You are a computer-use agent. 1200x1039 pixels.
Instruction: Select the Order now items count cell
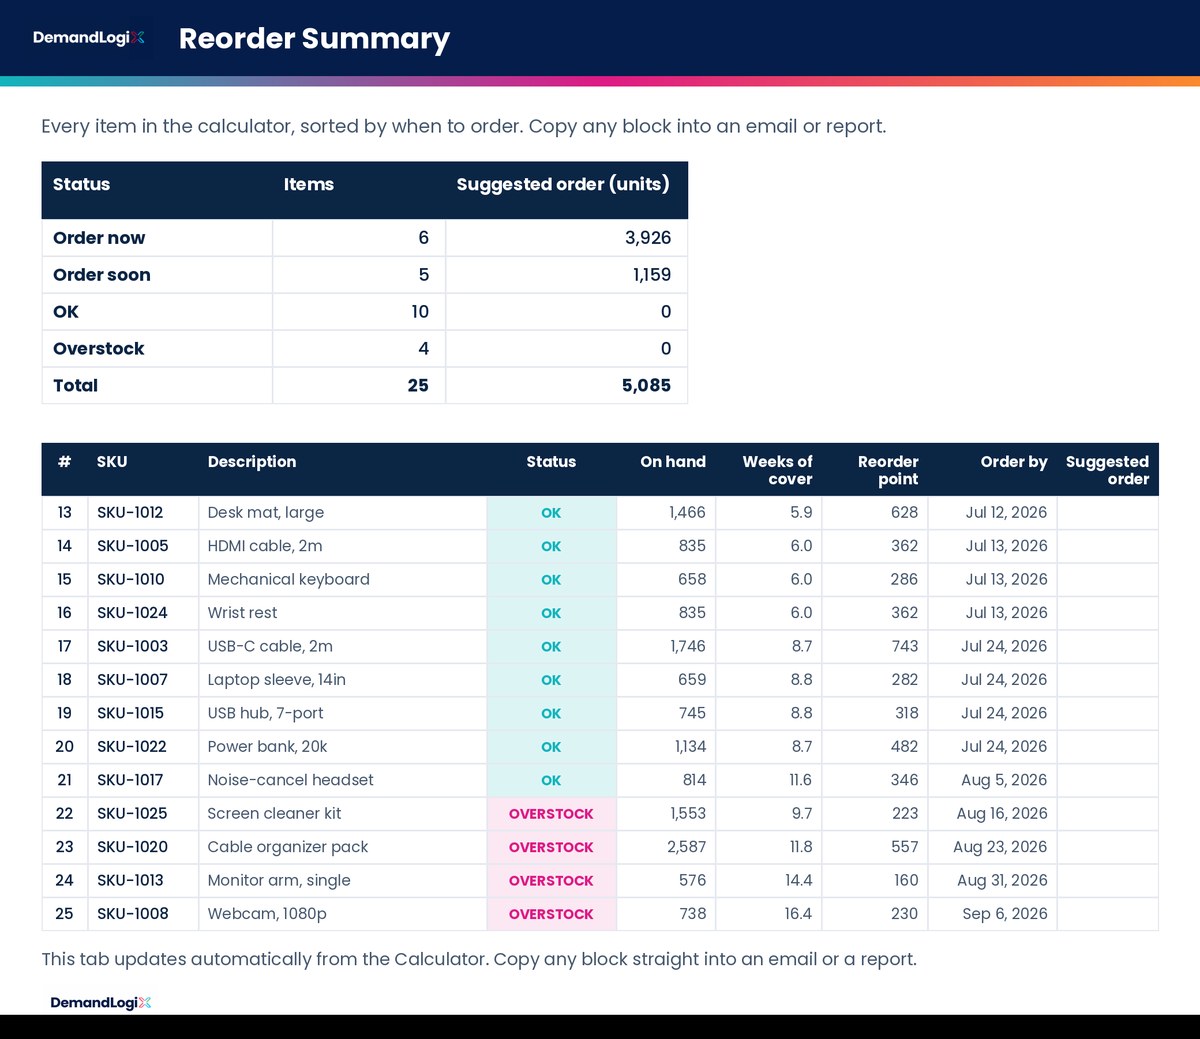click(x=359, y=238)
